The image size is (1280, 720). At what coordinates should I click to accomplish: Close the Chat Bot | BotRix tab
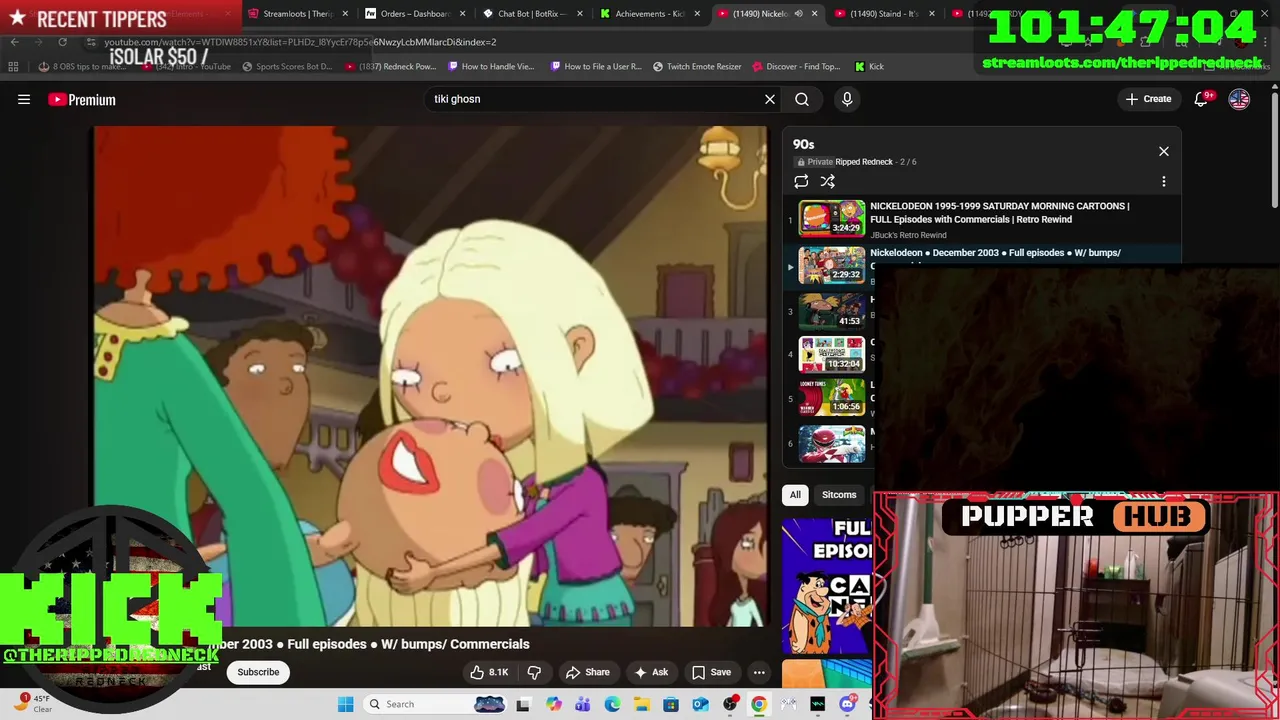coord(580,14)
